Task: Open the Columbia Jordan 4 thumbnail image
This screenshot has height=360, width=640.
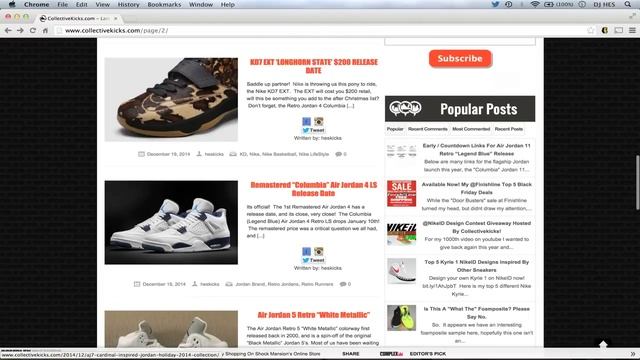Action: (x=171, y=222)
